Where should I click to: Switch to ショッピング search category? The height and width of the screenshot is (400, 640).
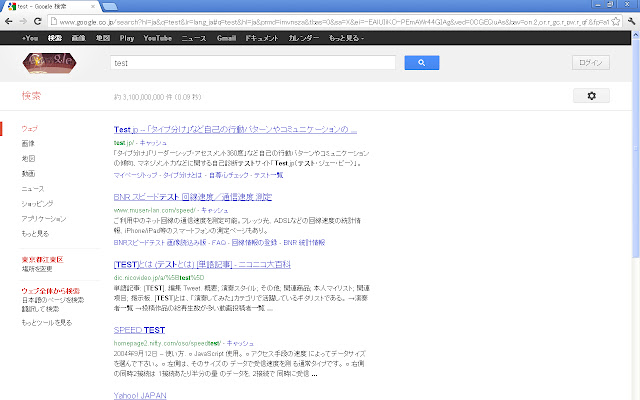coord(37,203)
